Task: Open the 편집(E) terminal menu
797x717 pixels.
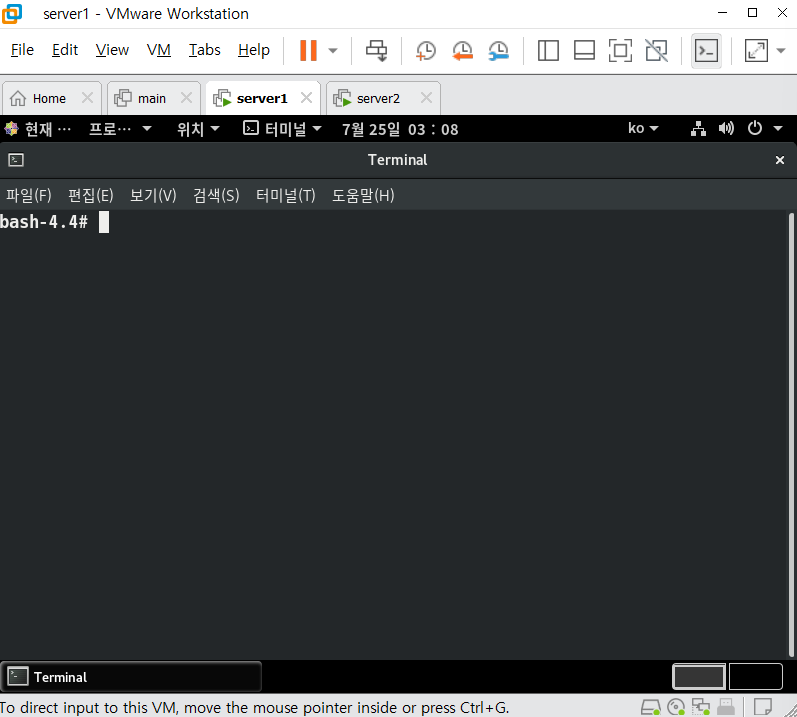Action: click(x=90, y=196)
